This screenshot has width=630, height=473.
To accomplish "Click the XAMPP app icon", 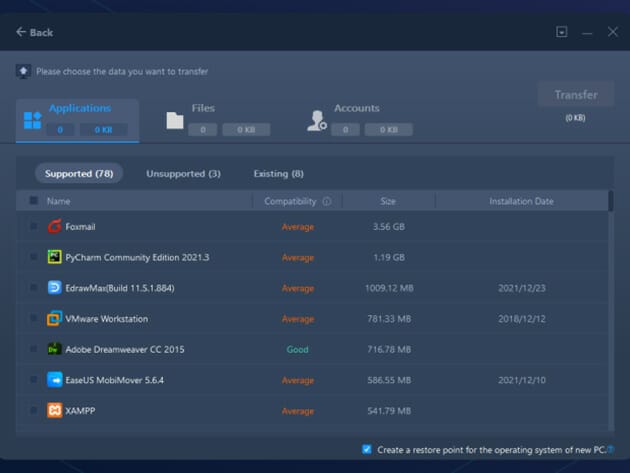I will 54,411.
